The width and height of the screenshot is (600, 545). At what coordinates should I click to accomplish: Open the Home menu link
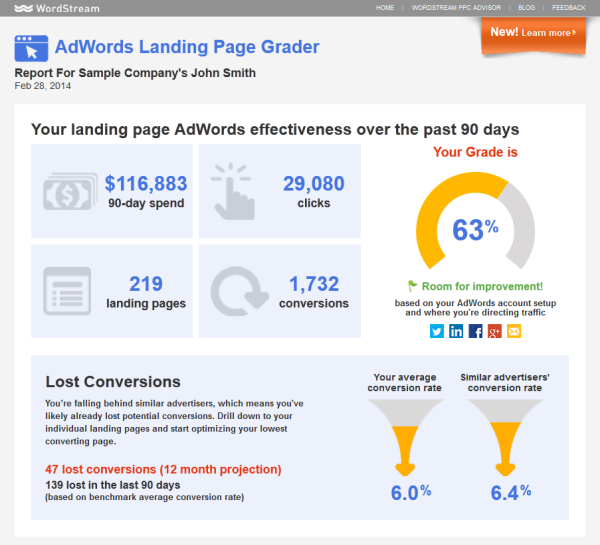tap(385, 8)
